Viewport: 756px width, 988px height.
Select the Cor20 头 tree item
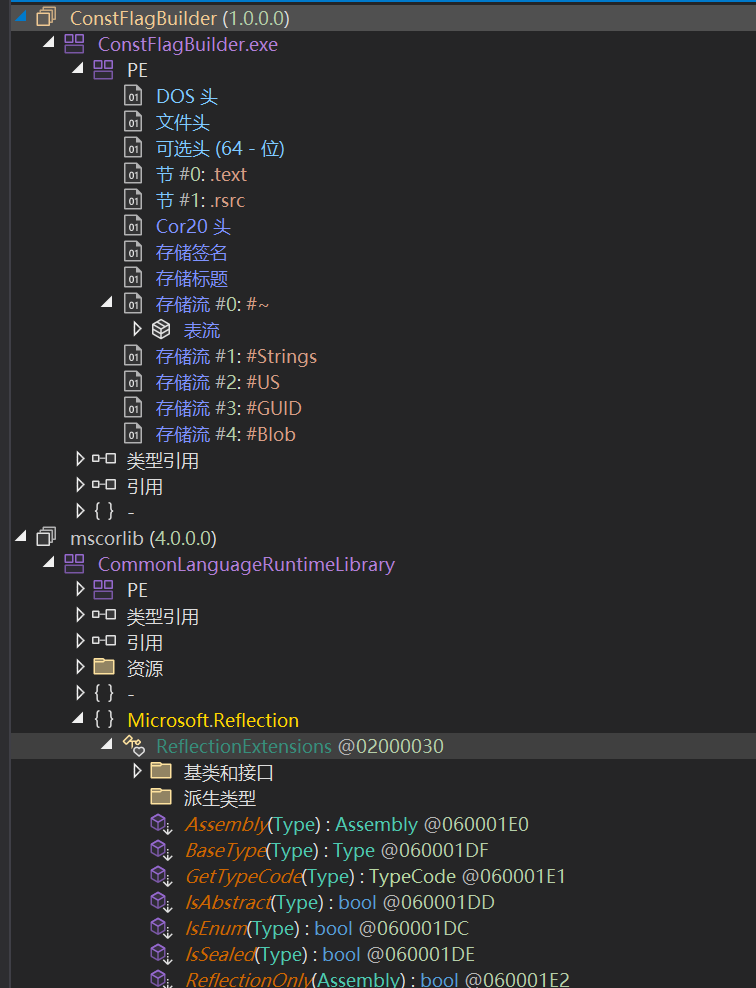click(193, 226)
